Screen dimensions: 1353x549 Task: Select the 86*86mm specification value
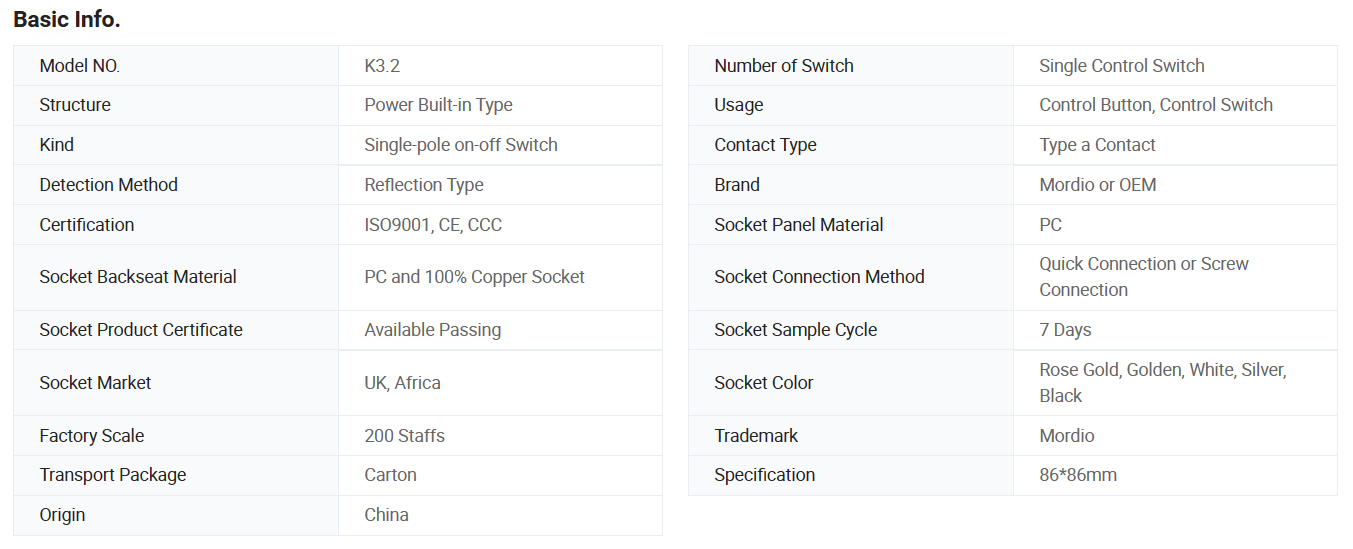1078,475
